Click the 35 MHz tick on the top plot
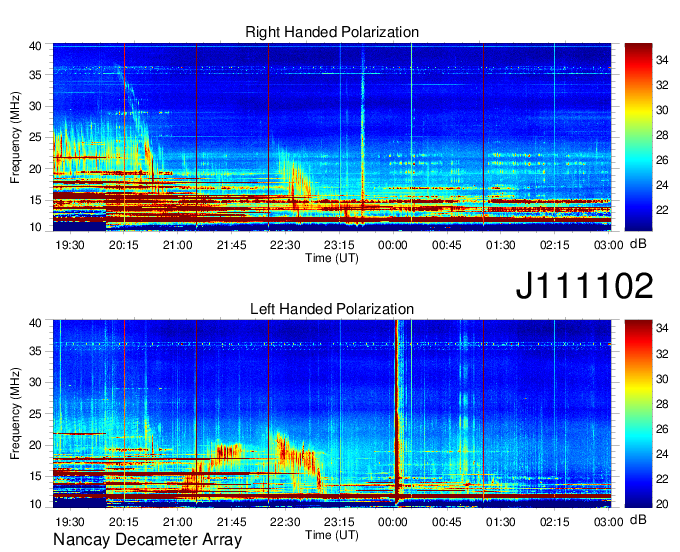The image size is (680, 552). (35, 75)
